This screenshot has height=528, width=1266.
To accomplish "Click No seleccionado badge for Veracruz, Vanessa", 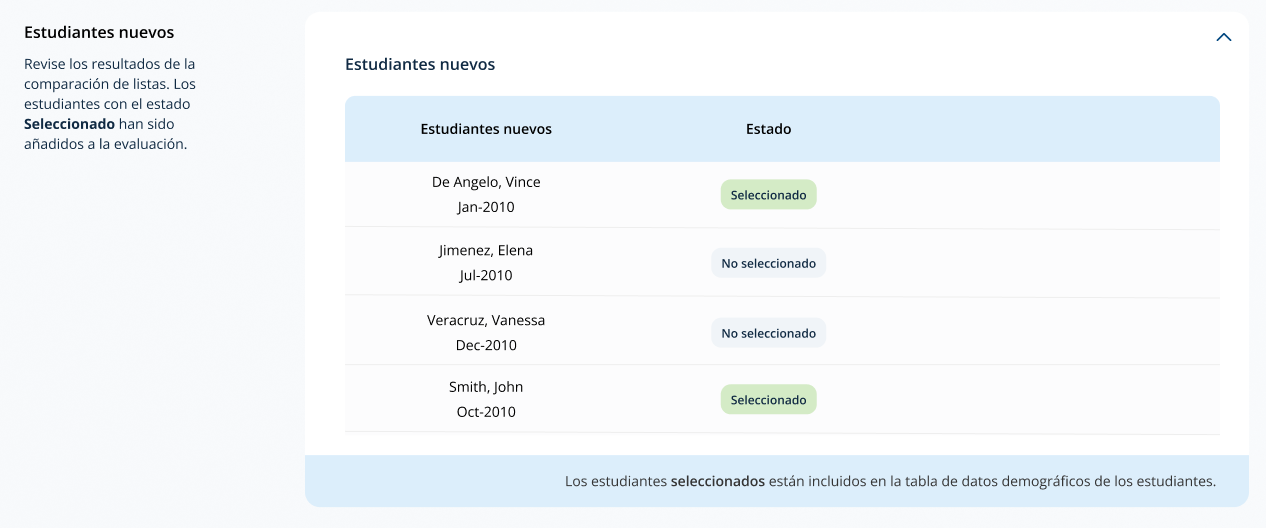I will (x=768, y=333).
